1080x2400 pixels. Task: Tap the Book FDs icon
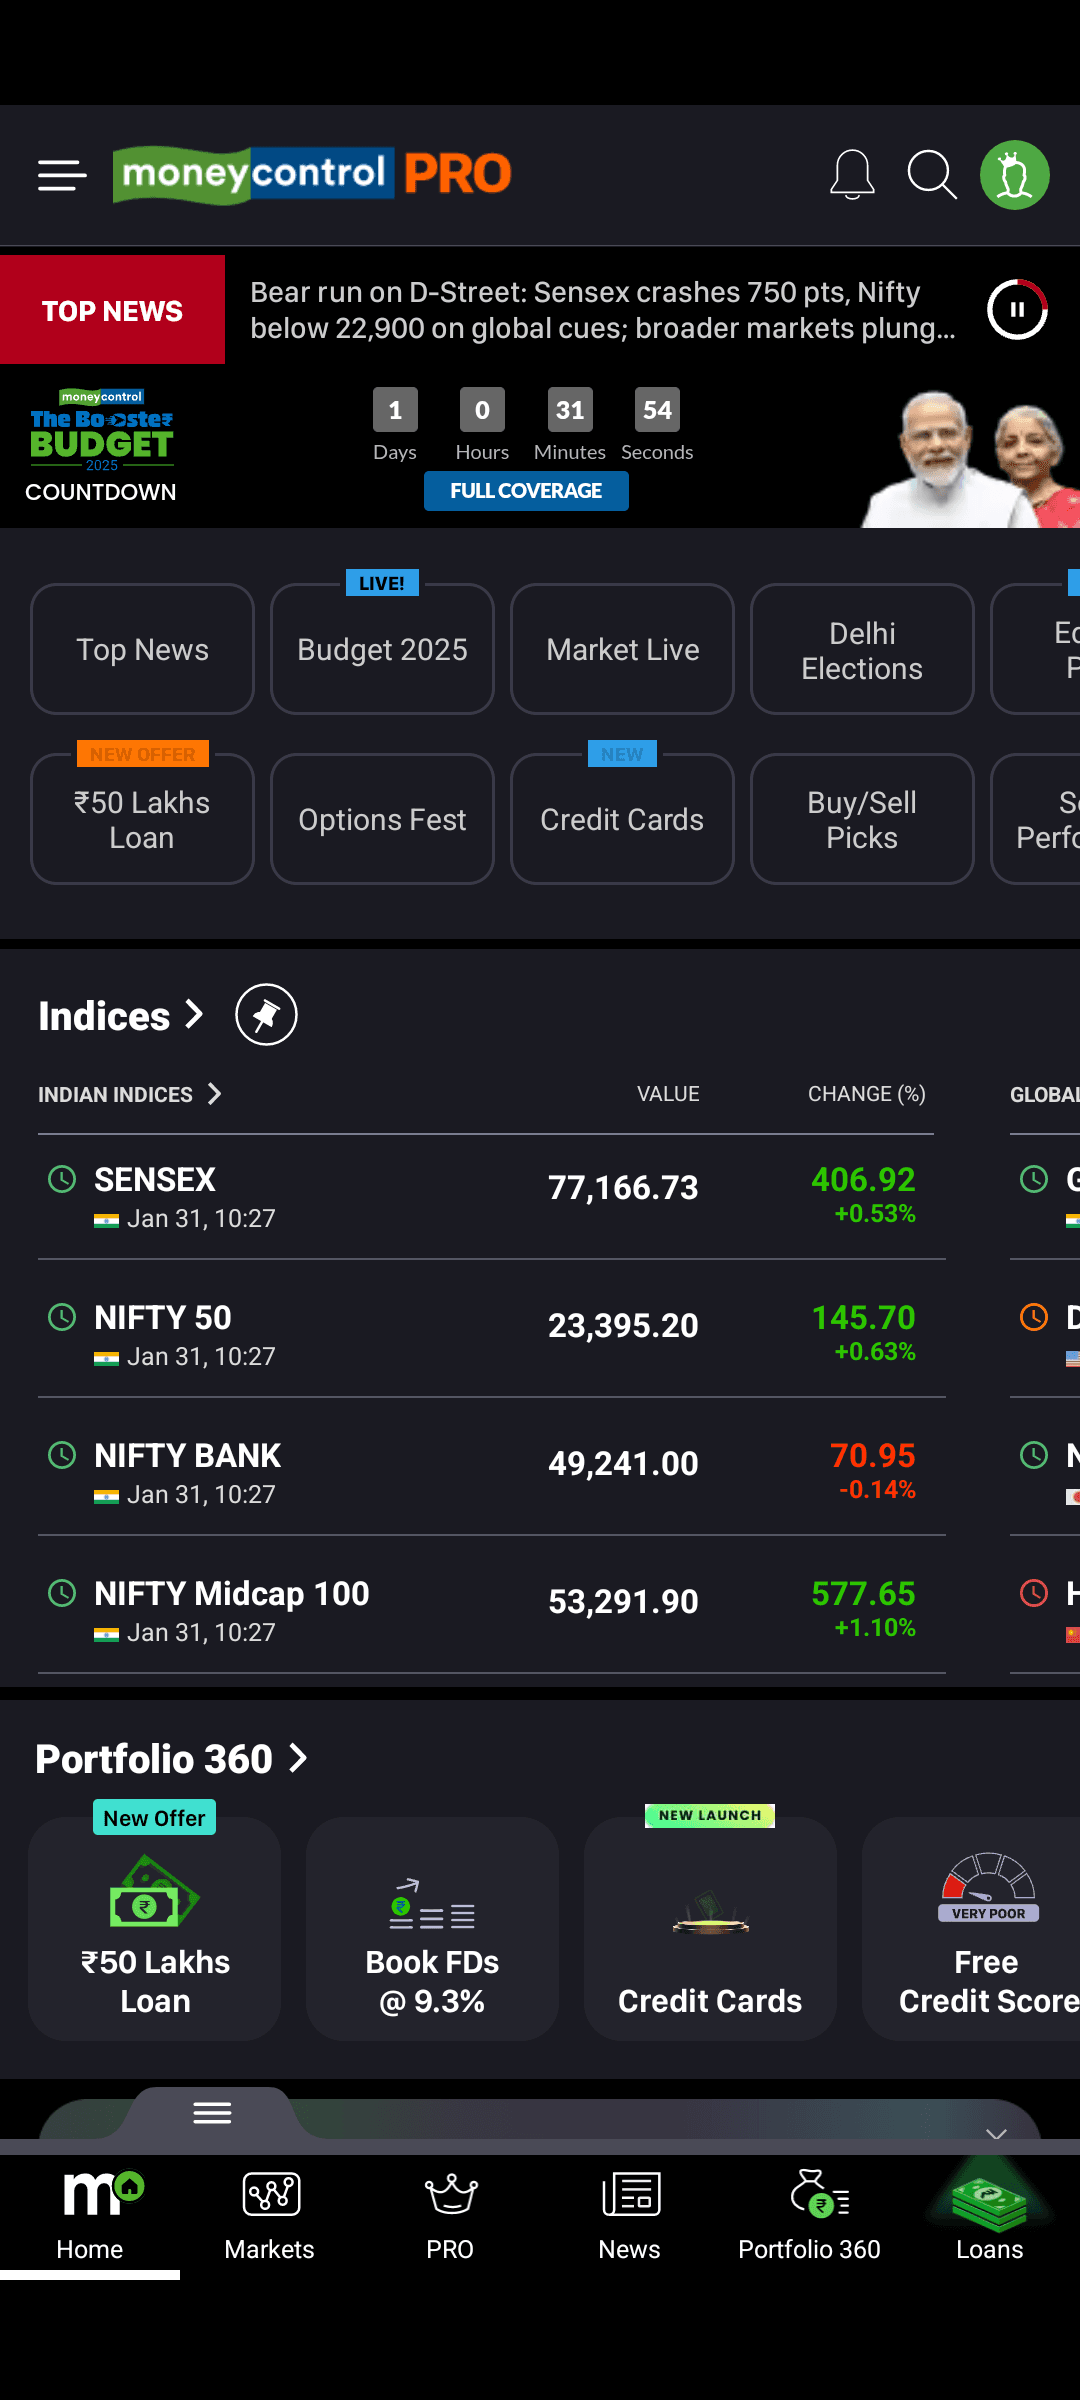click(x=432, y=1904)
